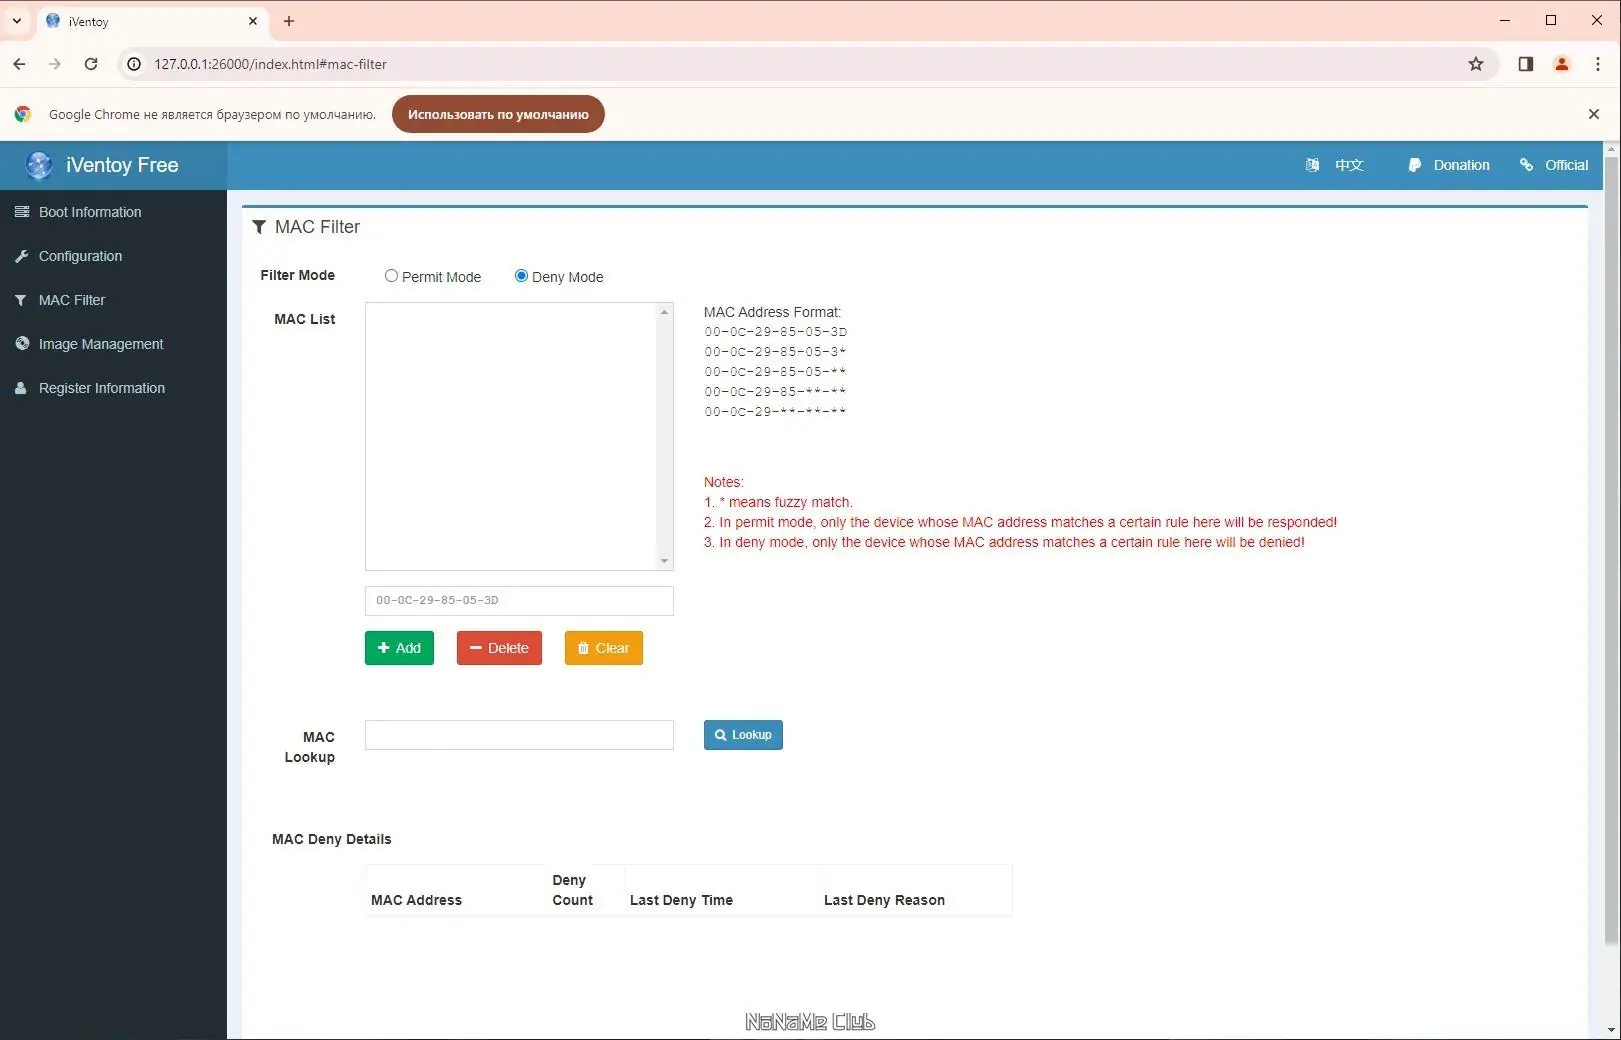This screenshot has height=1040, width=1621.
Task: Click the orange Clear button
Action: click(603, 648)
